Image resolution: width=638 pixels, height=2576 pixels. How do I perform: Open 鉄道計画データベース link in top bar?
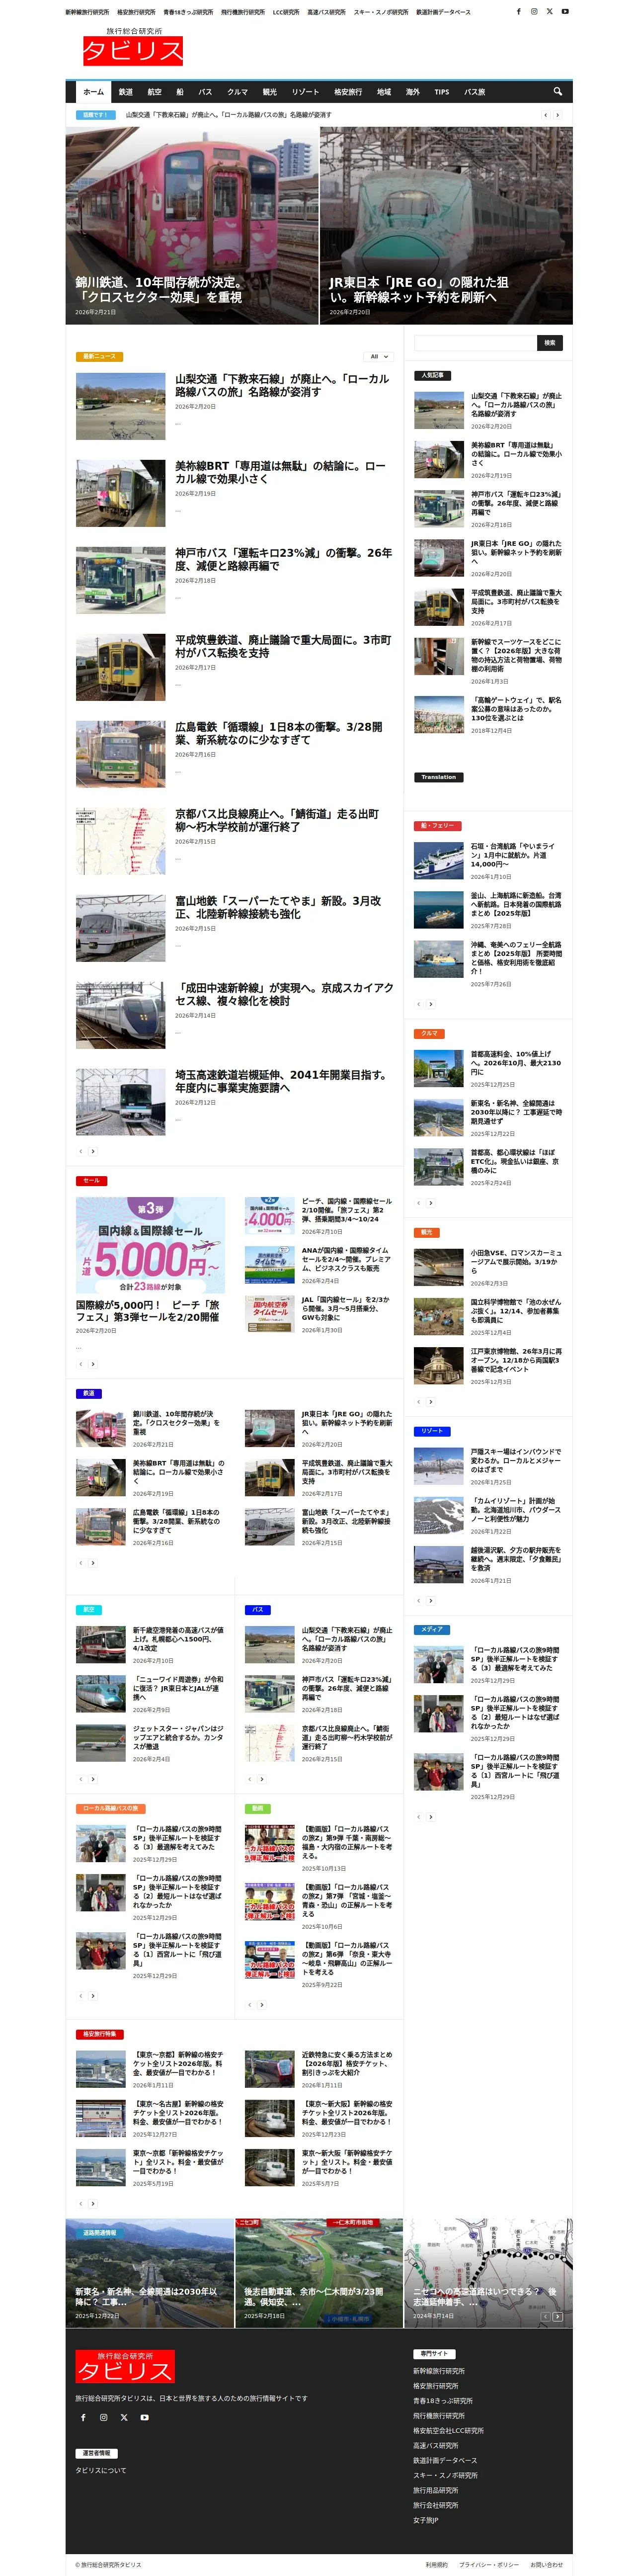pyautogui.click(x=443, y=12)
